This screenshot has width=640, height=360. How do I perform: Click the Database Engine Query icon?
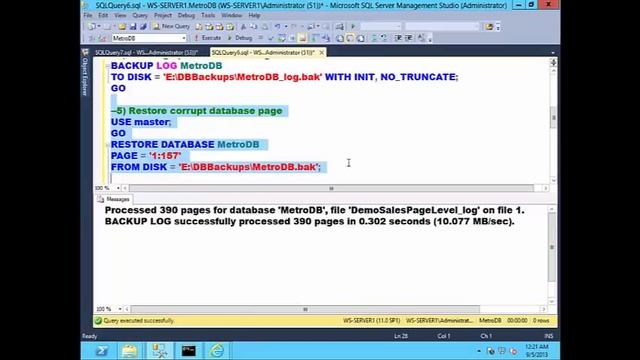198,27
